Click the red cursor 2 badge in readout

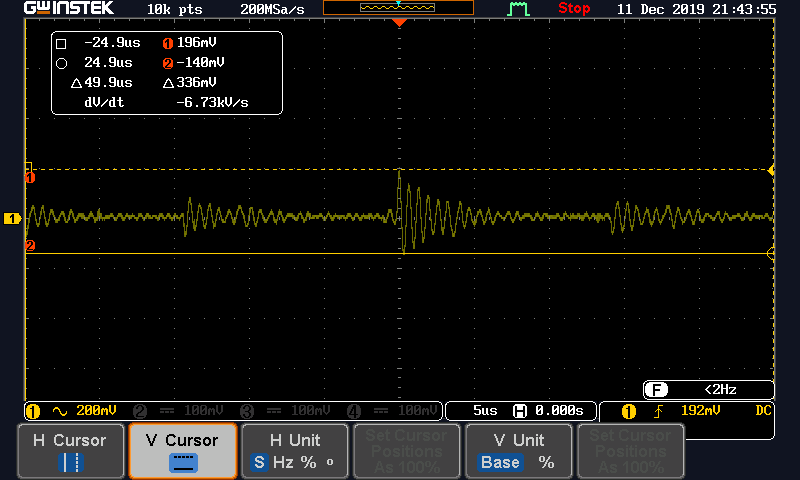[x=168, y=63]
